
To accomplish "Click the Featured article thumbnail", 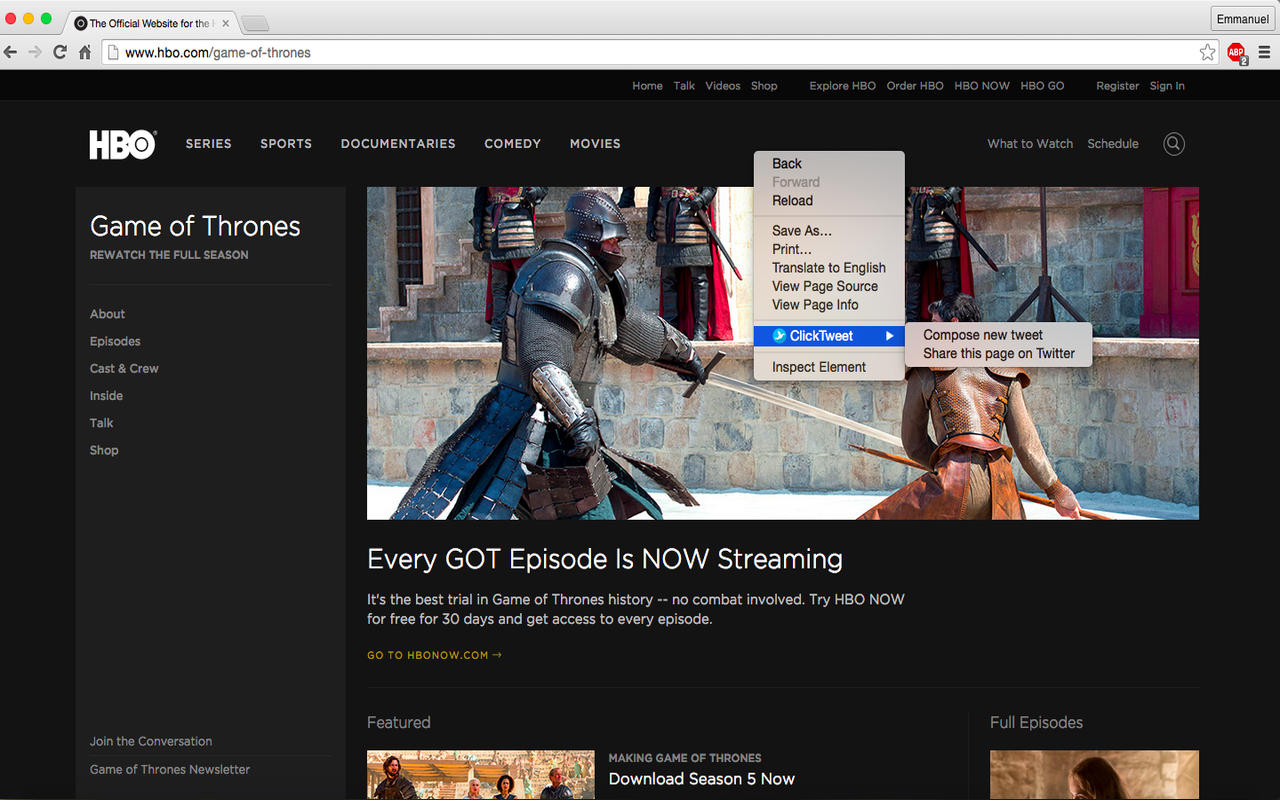I will [x=480, y=775].
